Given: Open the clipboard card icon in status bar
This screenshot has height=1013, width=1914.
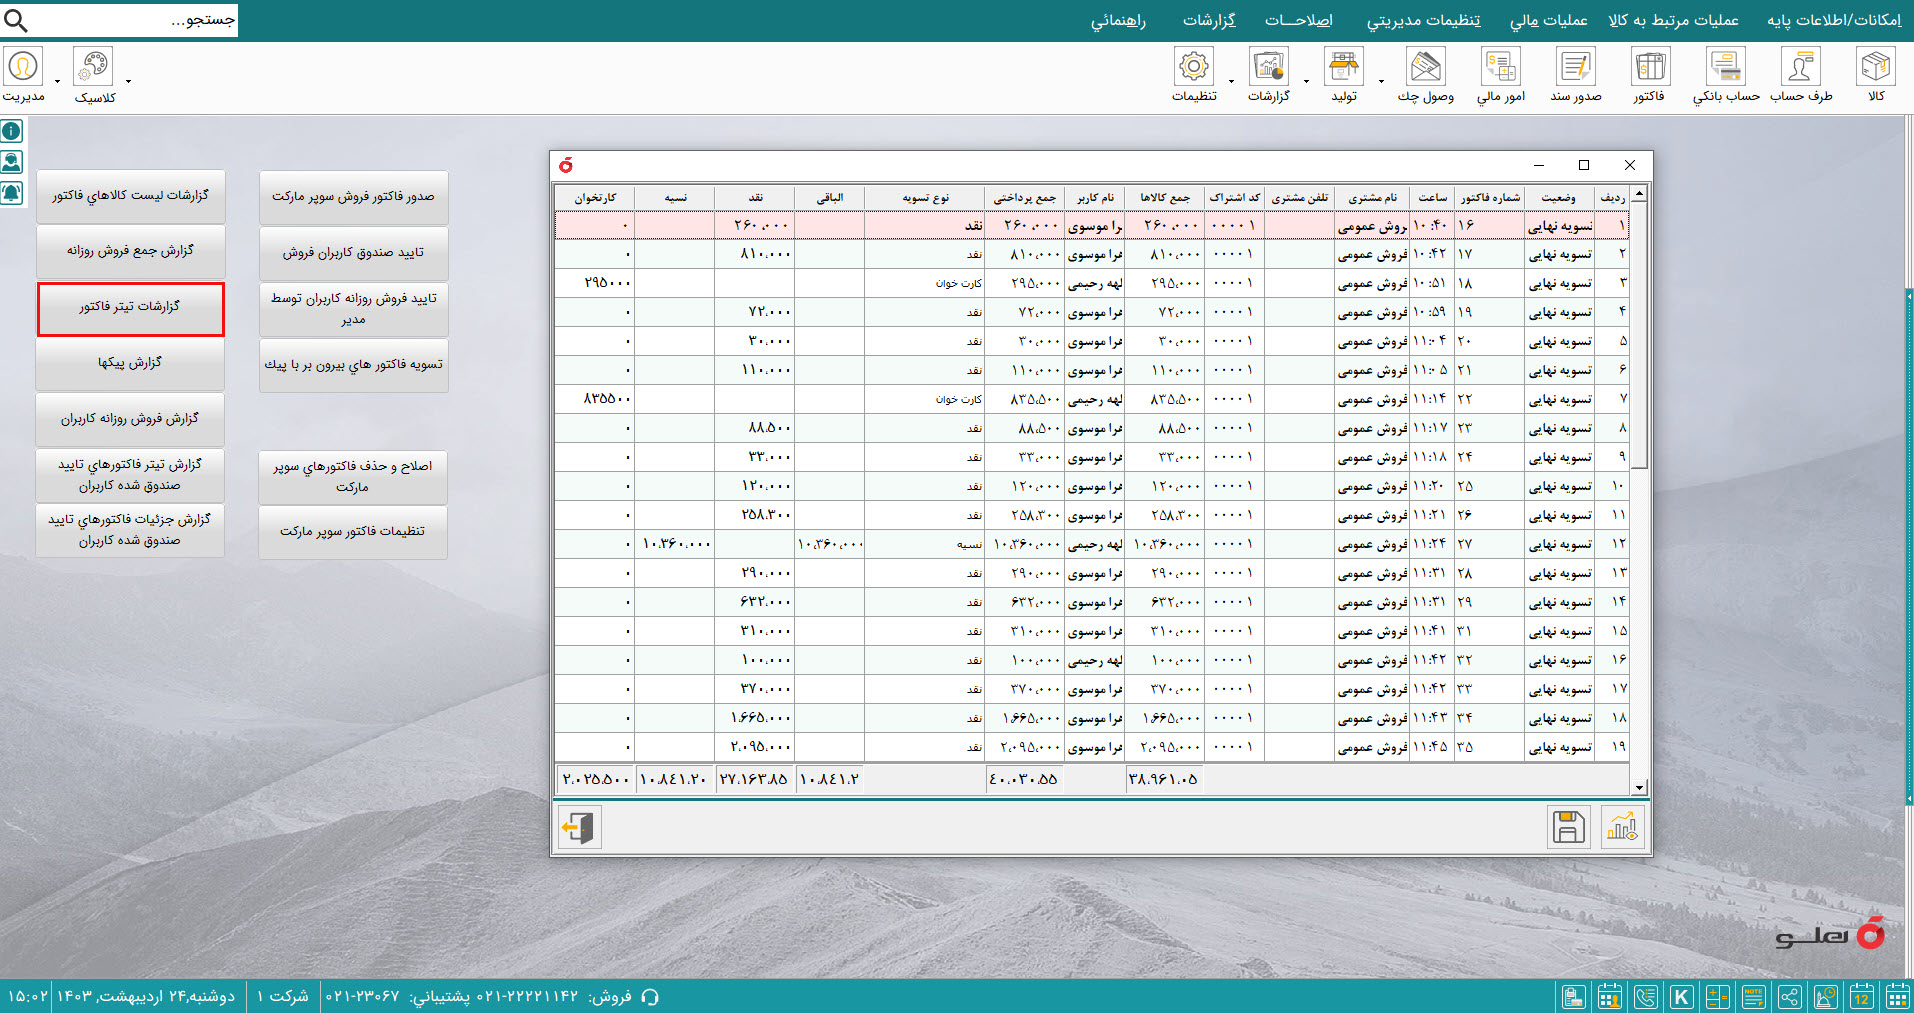Looking at the screenshot, I should (1574, 996).
